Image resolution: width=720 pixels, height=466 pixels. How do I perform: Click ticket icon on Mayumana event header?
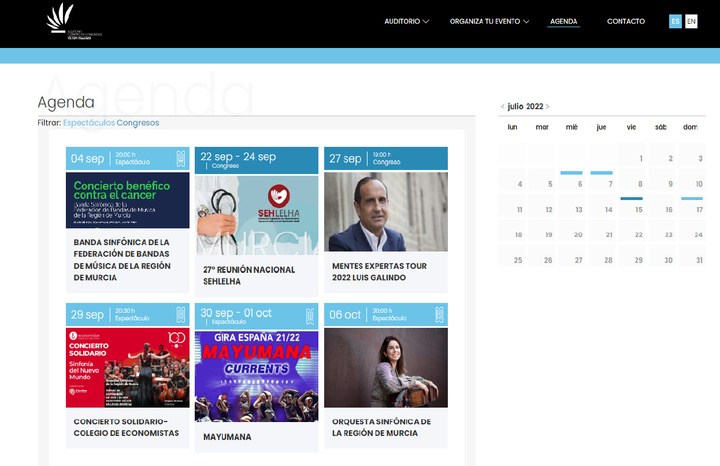[309, 315]
